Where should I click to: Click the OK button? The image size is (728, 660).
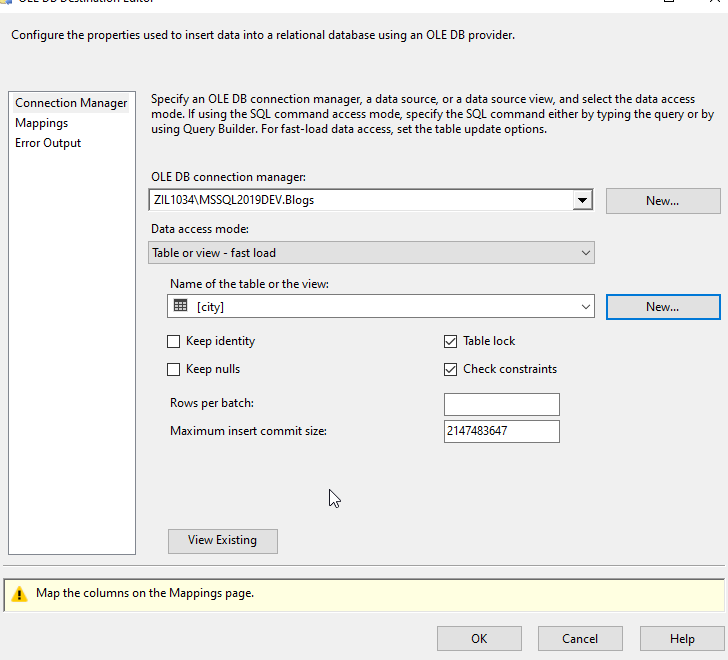pos(479,639)
